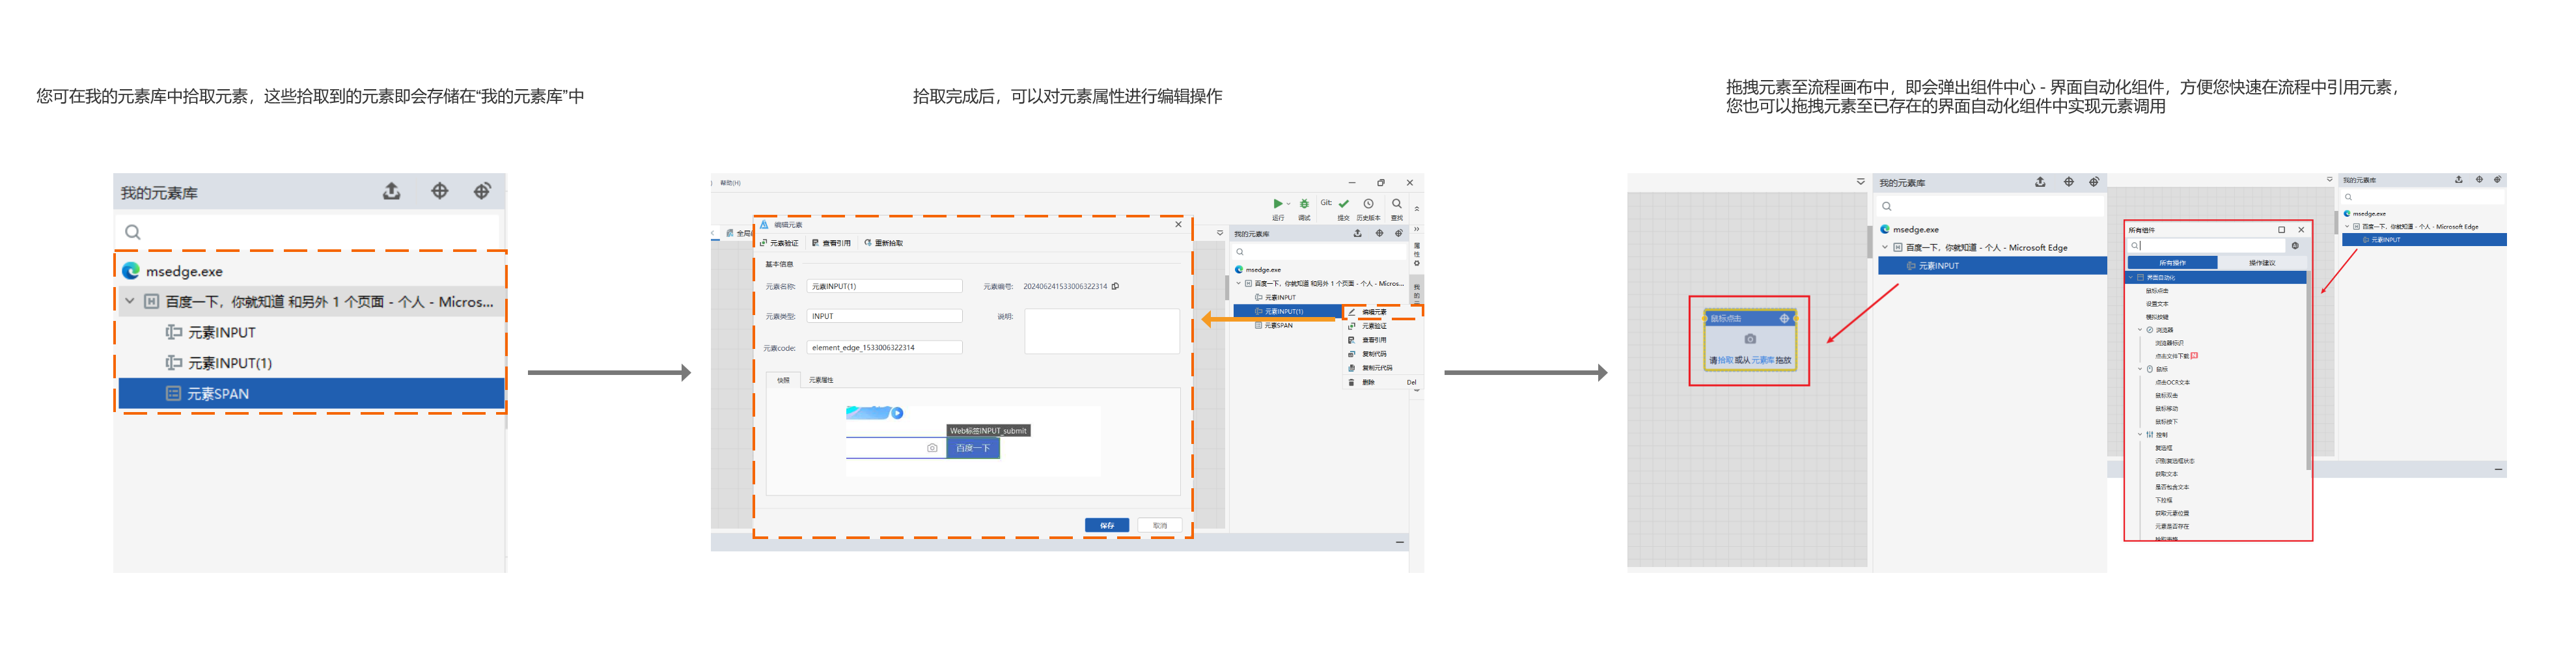Image resolution: width=2576 pixels, height=664 pixels.
Task: Open 历史版本 clock icon
Action: (x=1368, y=204)
